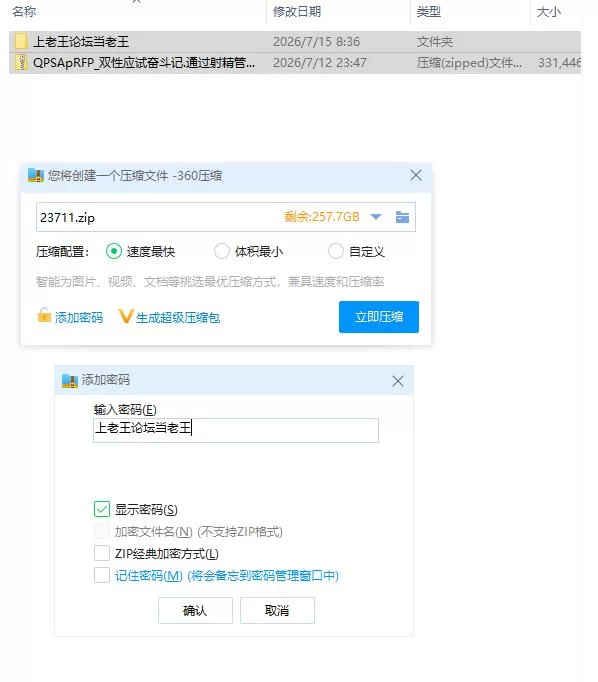Click the 360压缩 icon in compress dialog title

(36, 175)
